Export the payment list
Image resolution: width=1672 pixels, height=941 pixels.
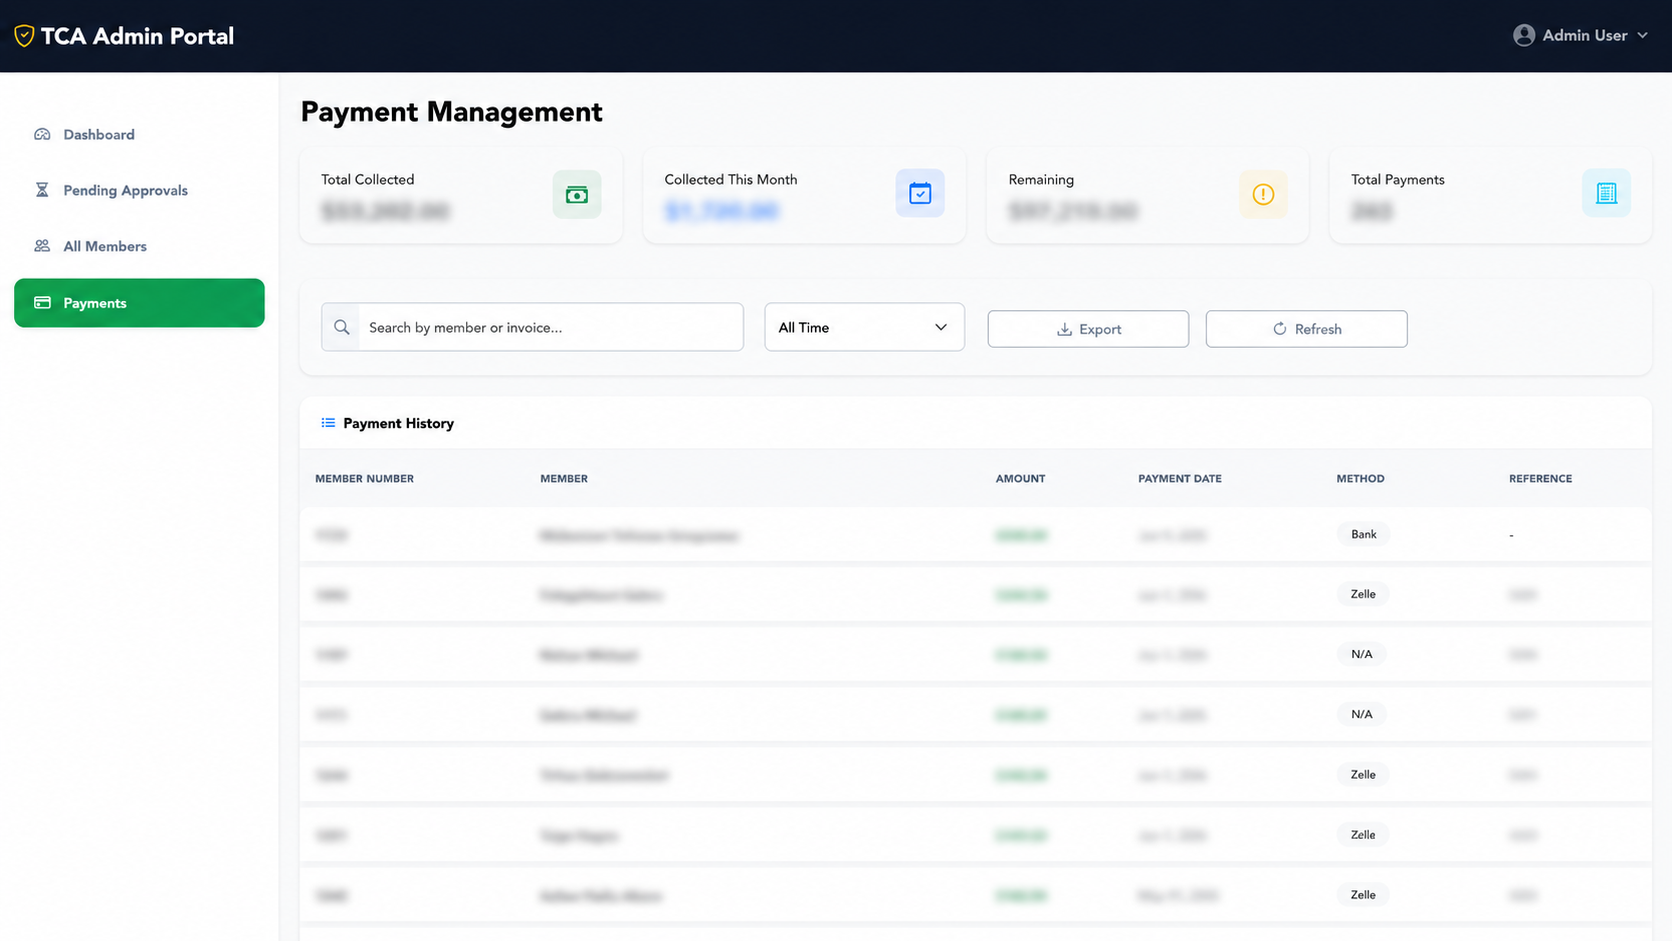click(x=1088, y=329)
